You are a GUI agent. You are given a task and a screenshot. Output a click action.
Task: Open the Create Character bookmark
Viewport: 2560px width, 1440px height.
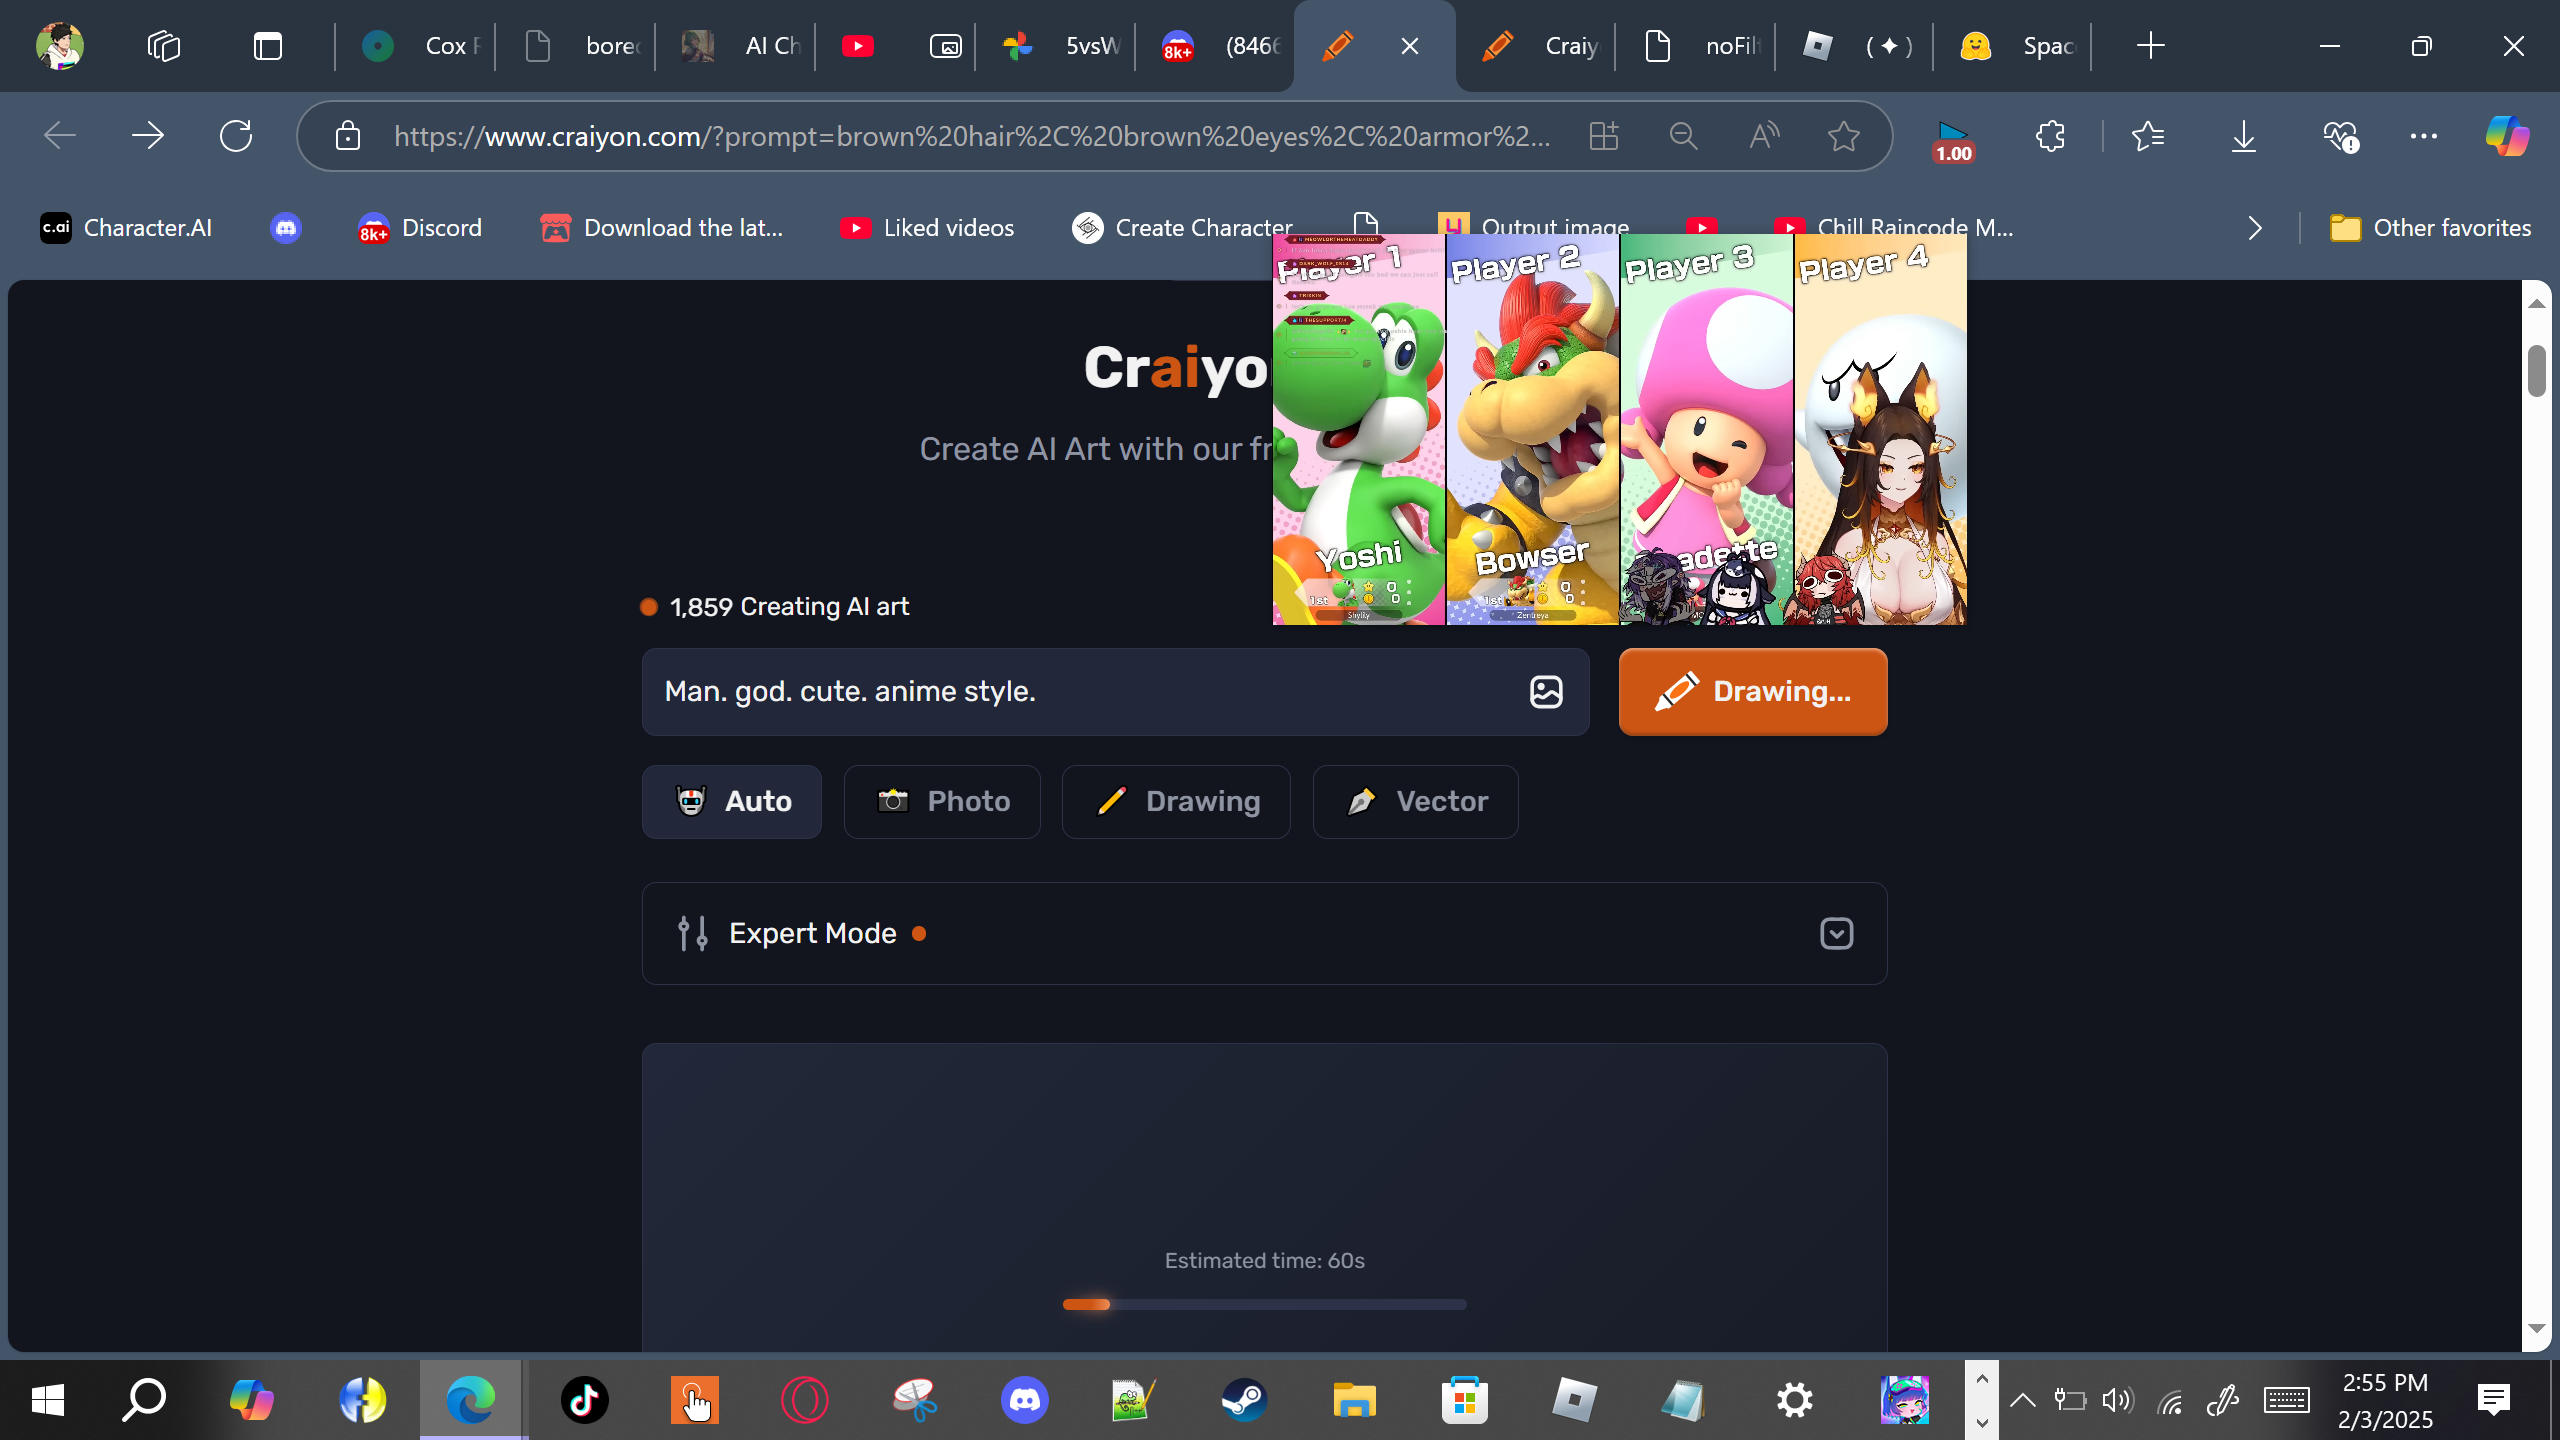(1182, 228)
